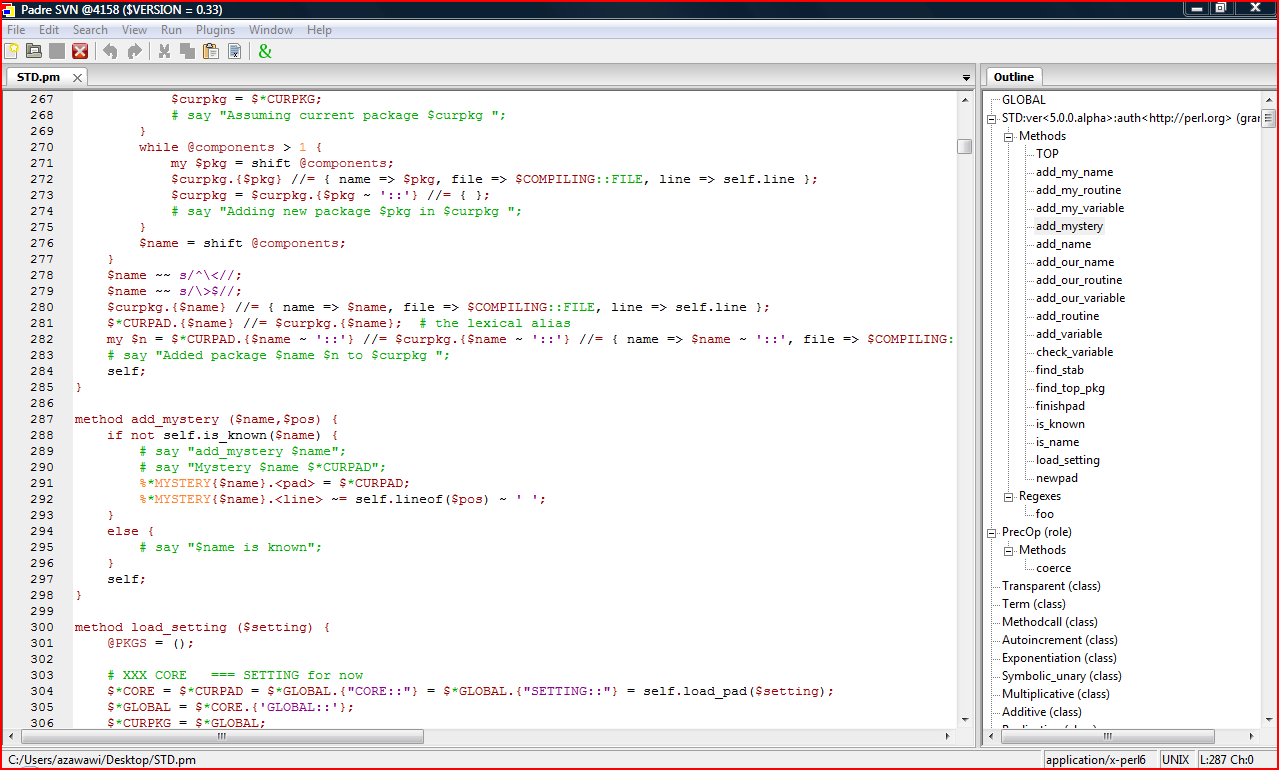This screenshot has width=1279, height=770.
Task: Close the current file via red X icon
Action: pos(80,51)
